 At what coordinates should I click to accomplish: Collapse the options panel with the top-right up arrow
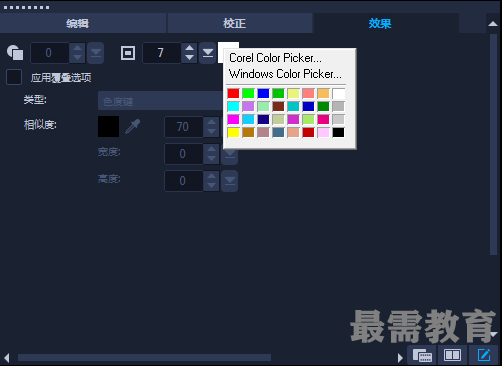click(493, 23)
